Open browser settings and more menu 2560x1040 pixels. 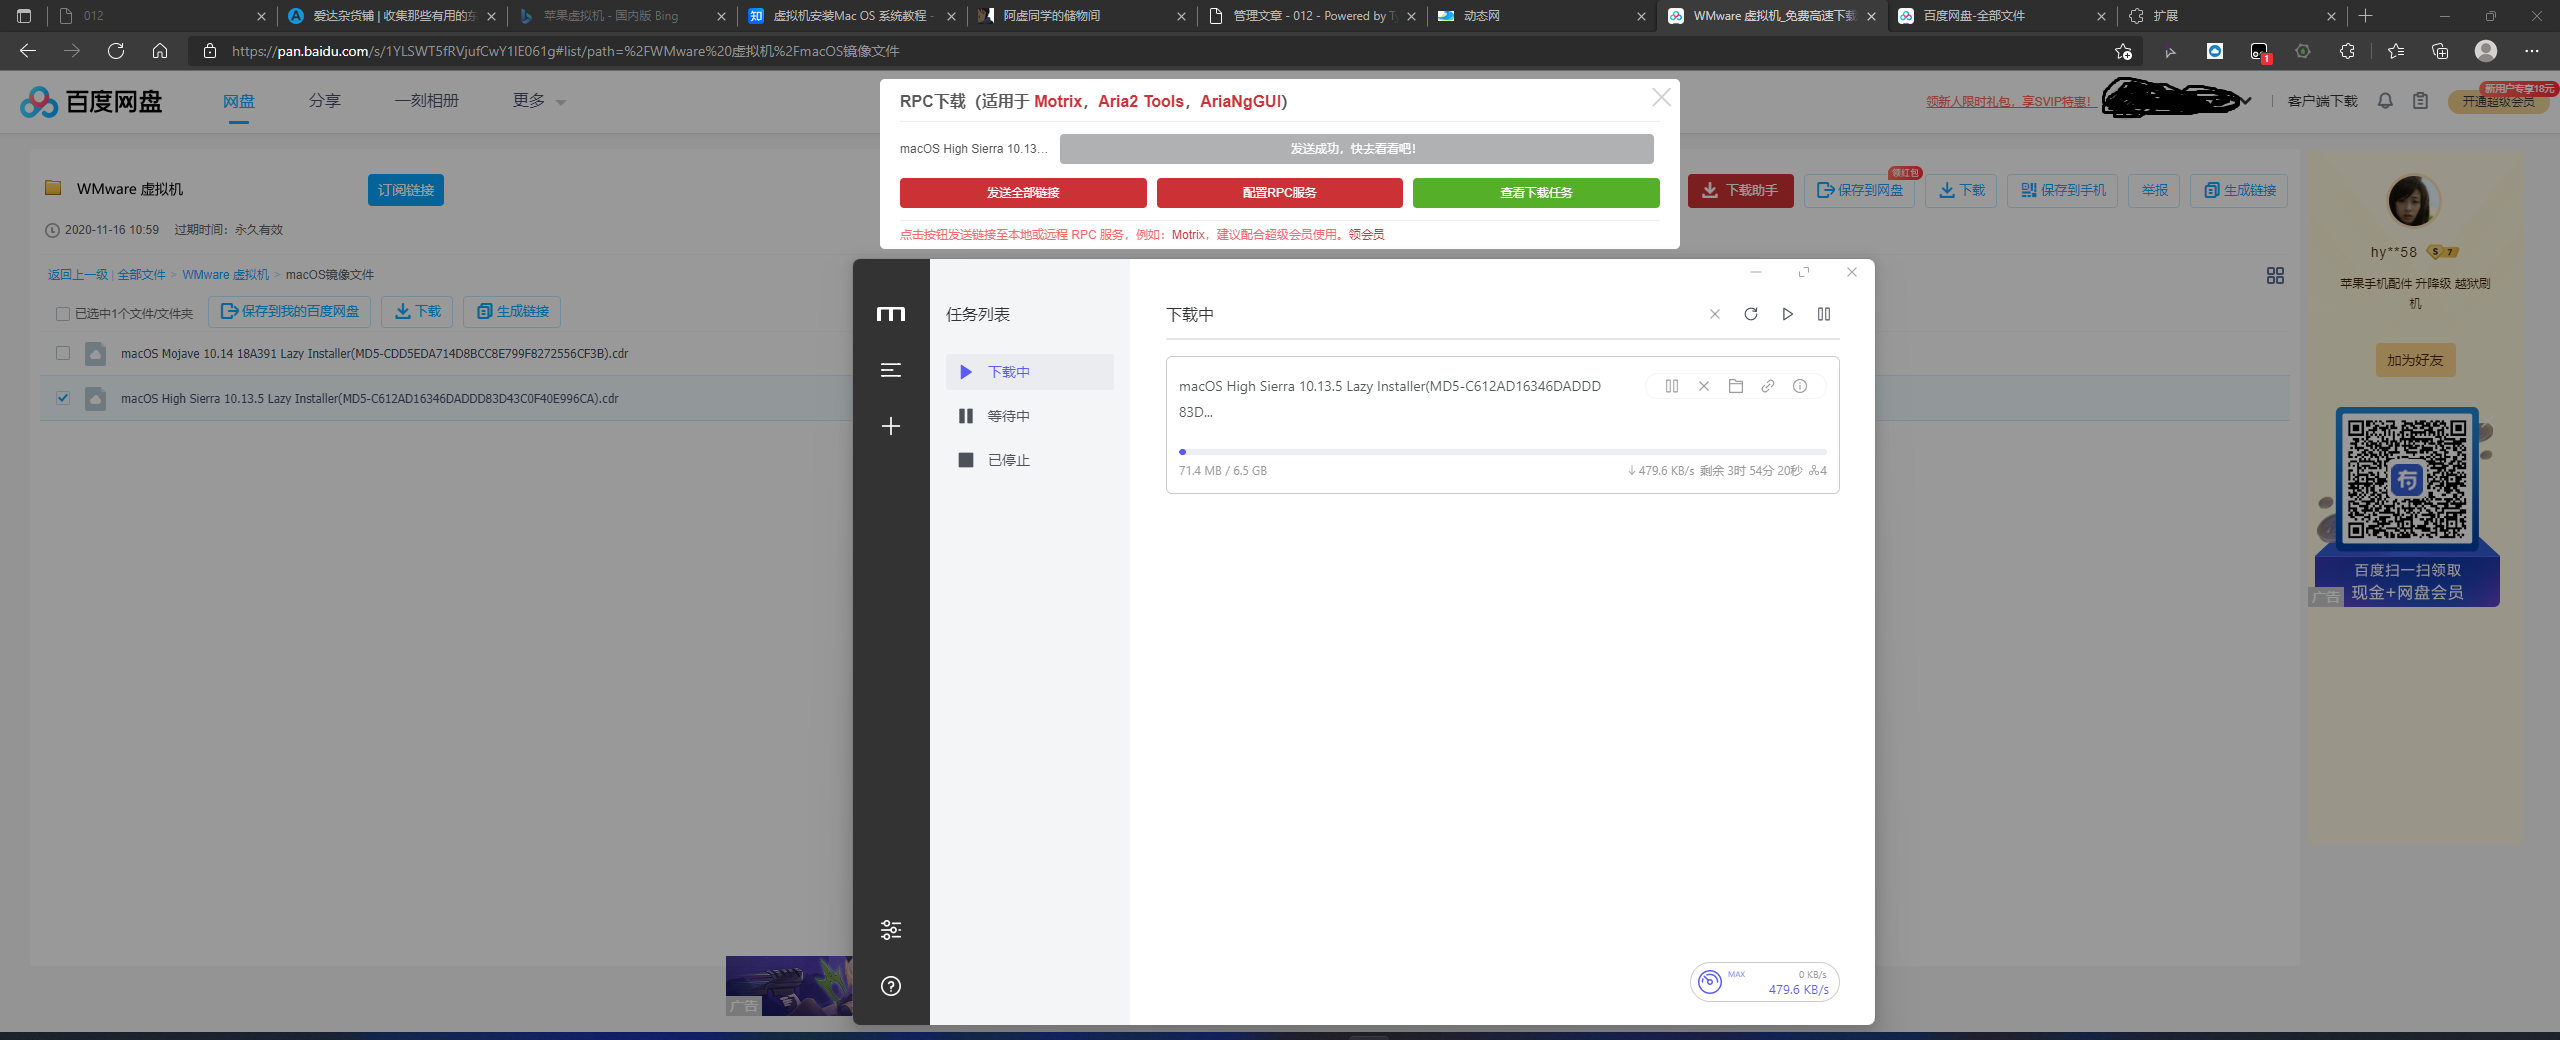(2532, 51)
